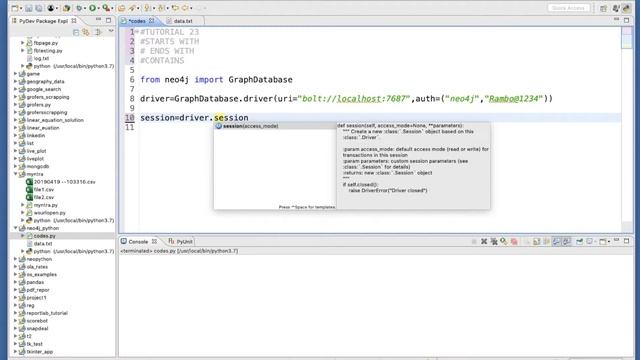640x360 pixels.
Task: Choose session(access_mode) autocomplete suggestion
Action: (x=274, y=126)
